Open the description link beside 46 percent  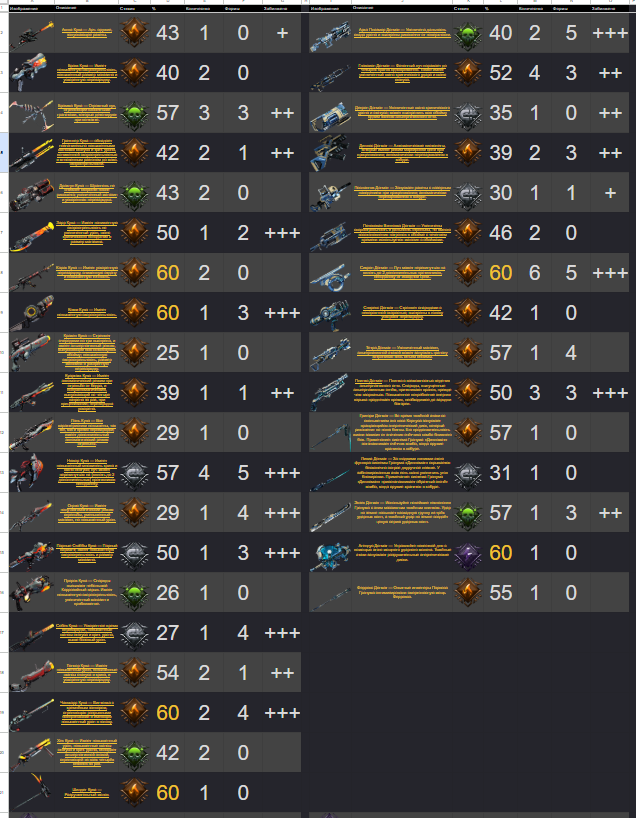(402, 233)
